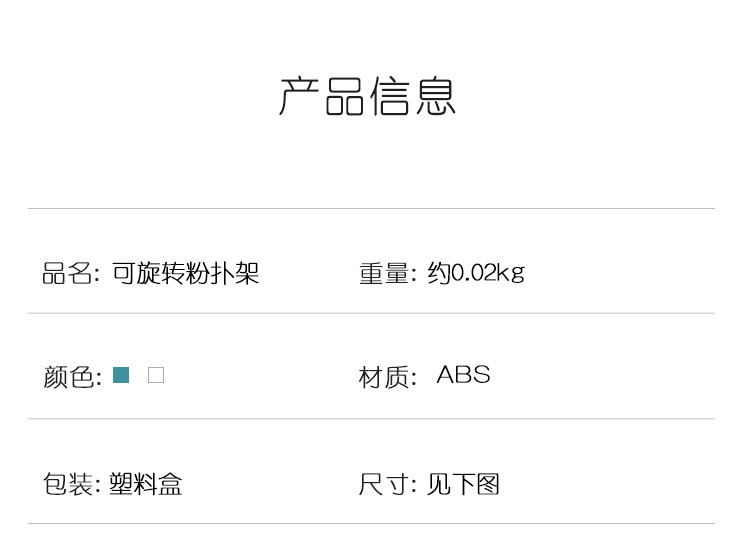Select the ABS material value

(x=463, y=375)
